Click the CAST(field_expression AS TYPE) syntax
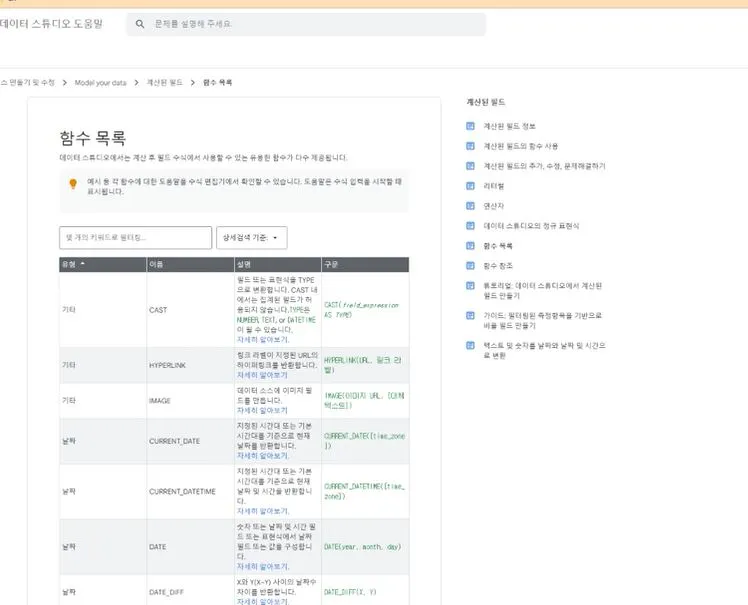This screenshot has width=748, height=605. pyautogui.click(x=361, y=310)
